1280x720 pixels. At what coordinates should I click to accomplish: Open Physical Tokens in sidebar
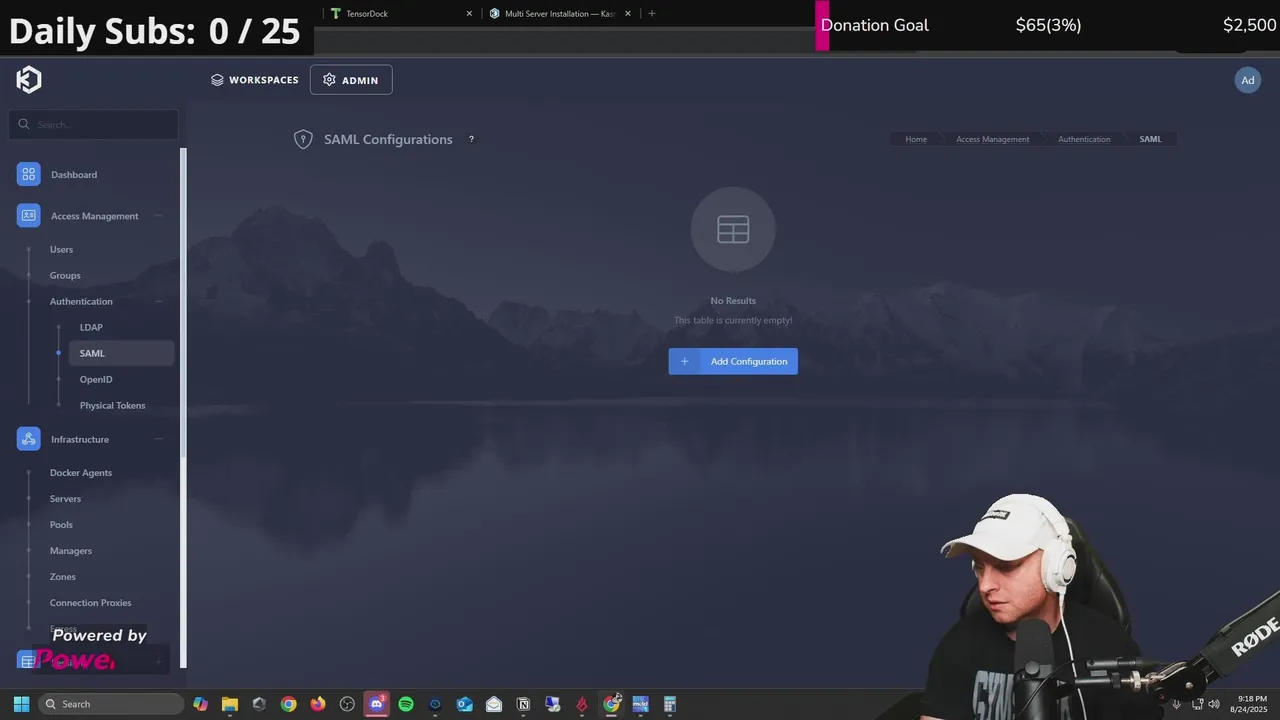coord(112,405)
